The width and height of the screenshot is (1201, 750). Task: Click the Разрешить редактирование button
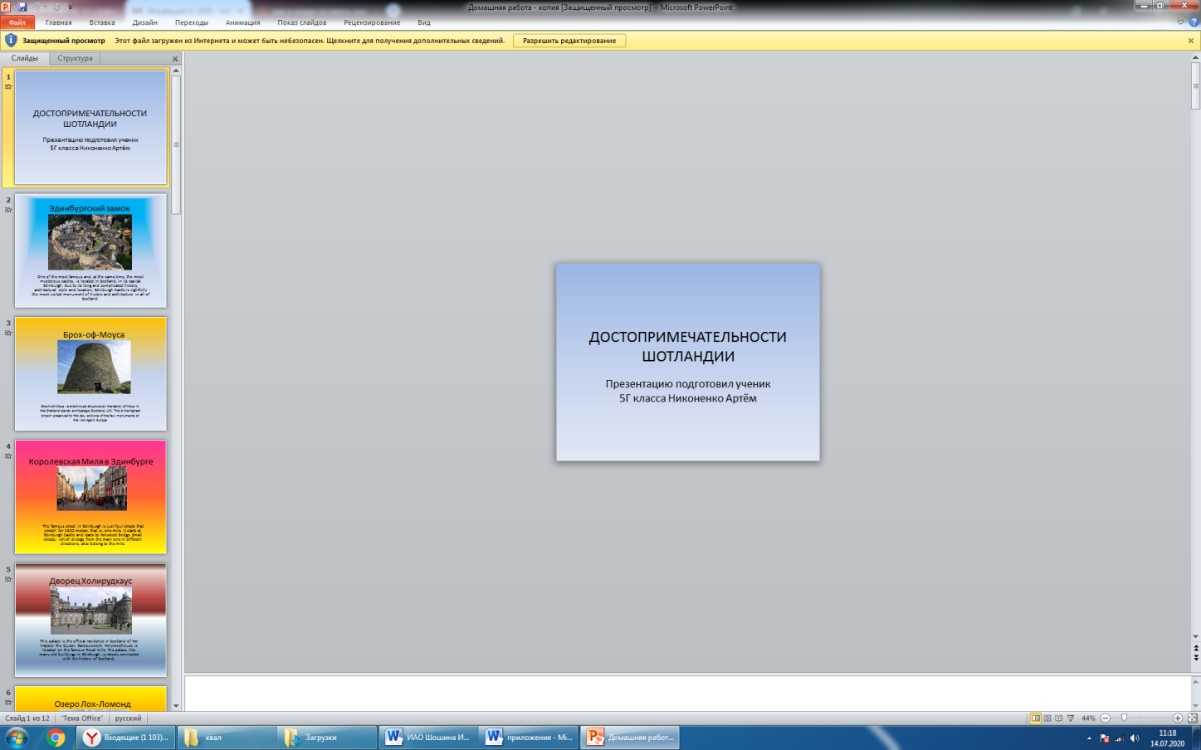point(570,41)
